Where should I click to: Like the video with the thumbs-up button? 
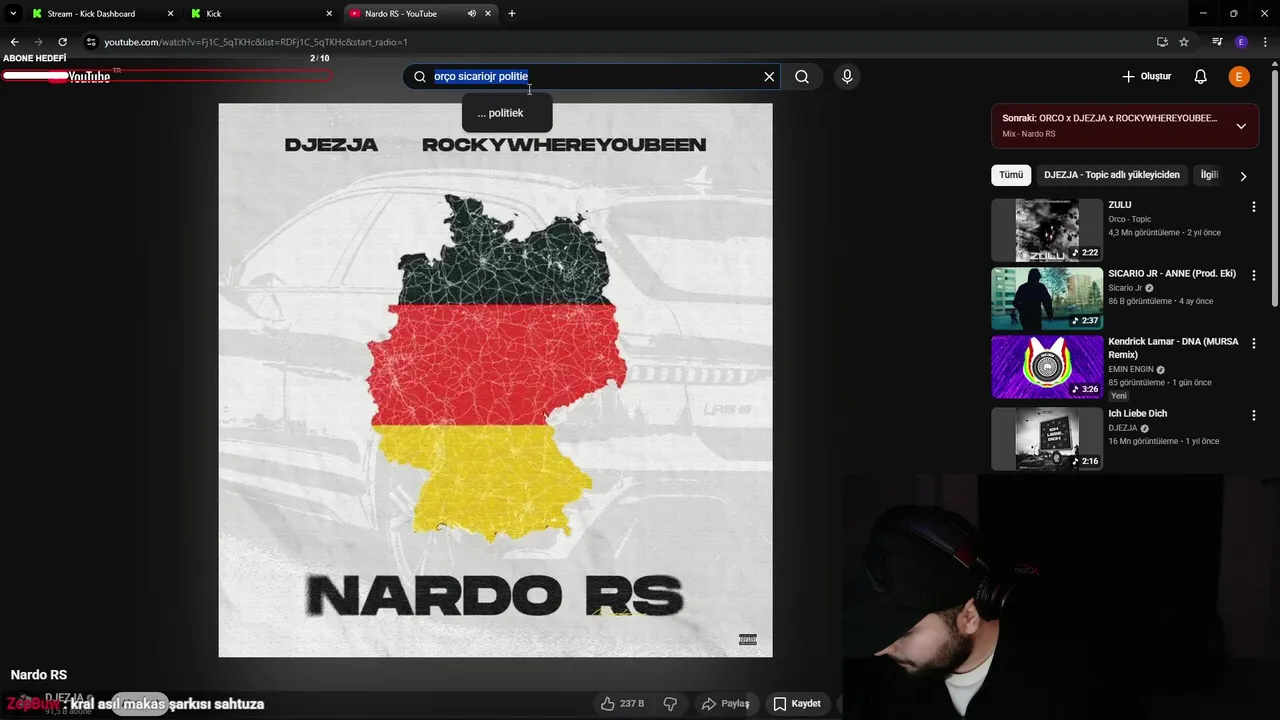622,704
